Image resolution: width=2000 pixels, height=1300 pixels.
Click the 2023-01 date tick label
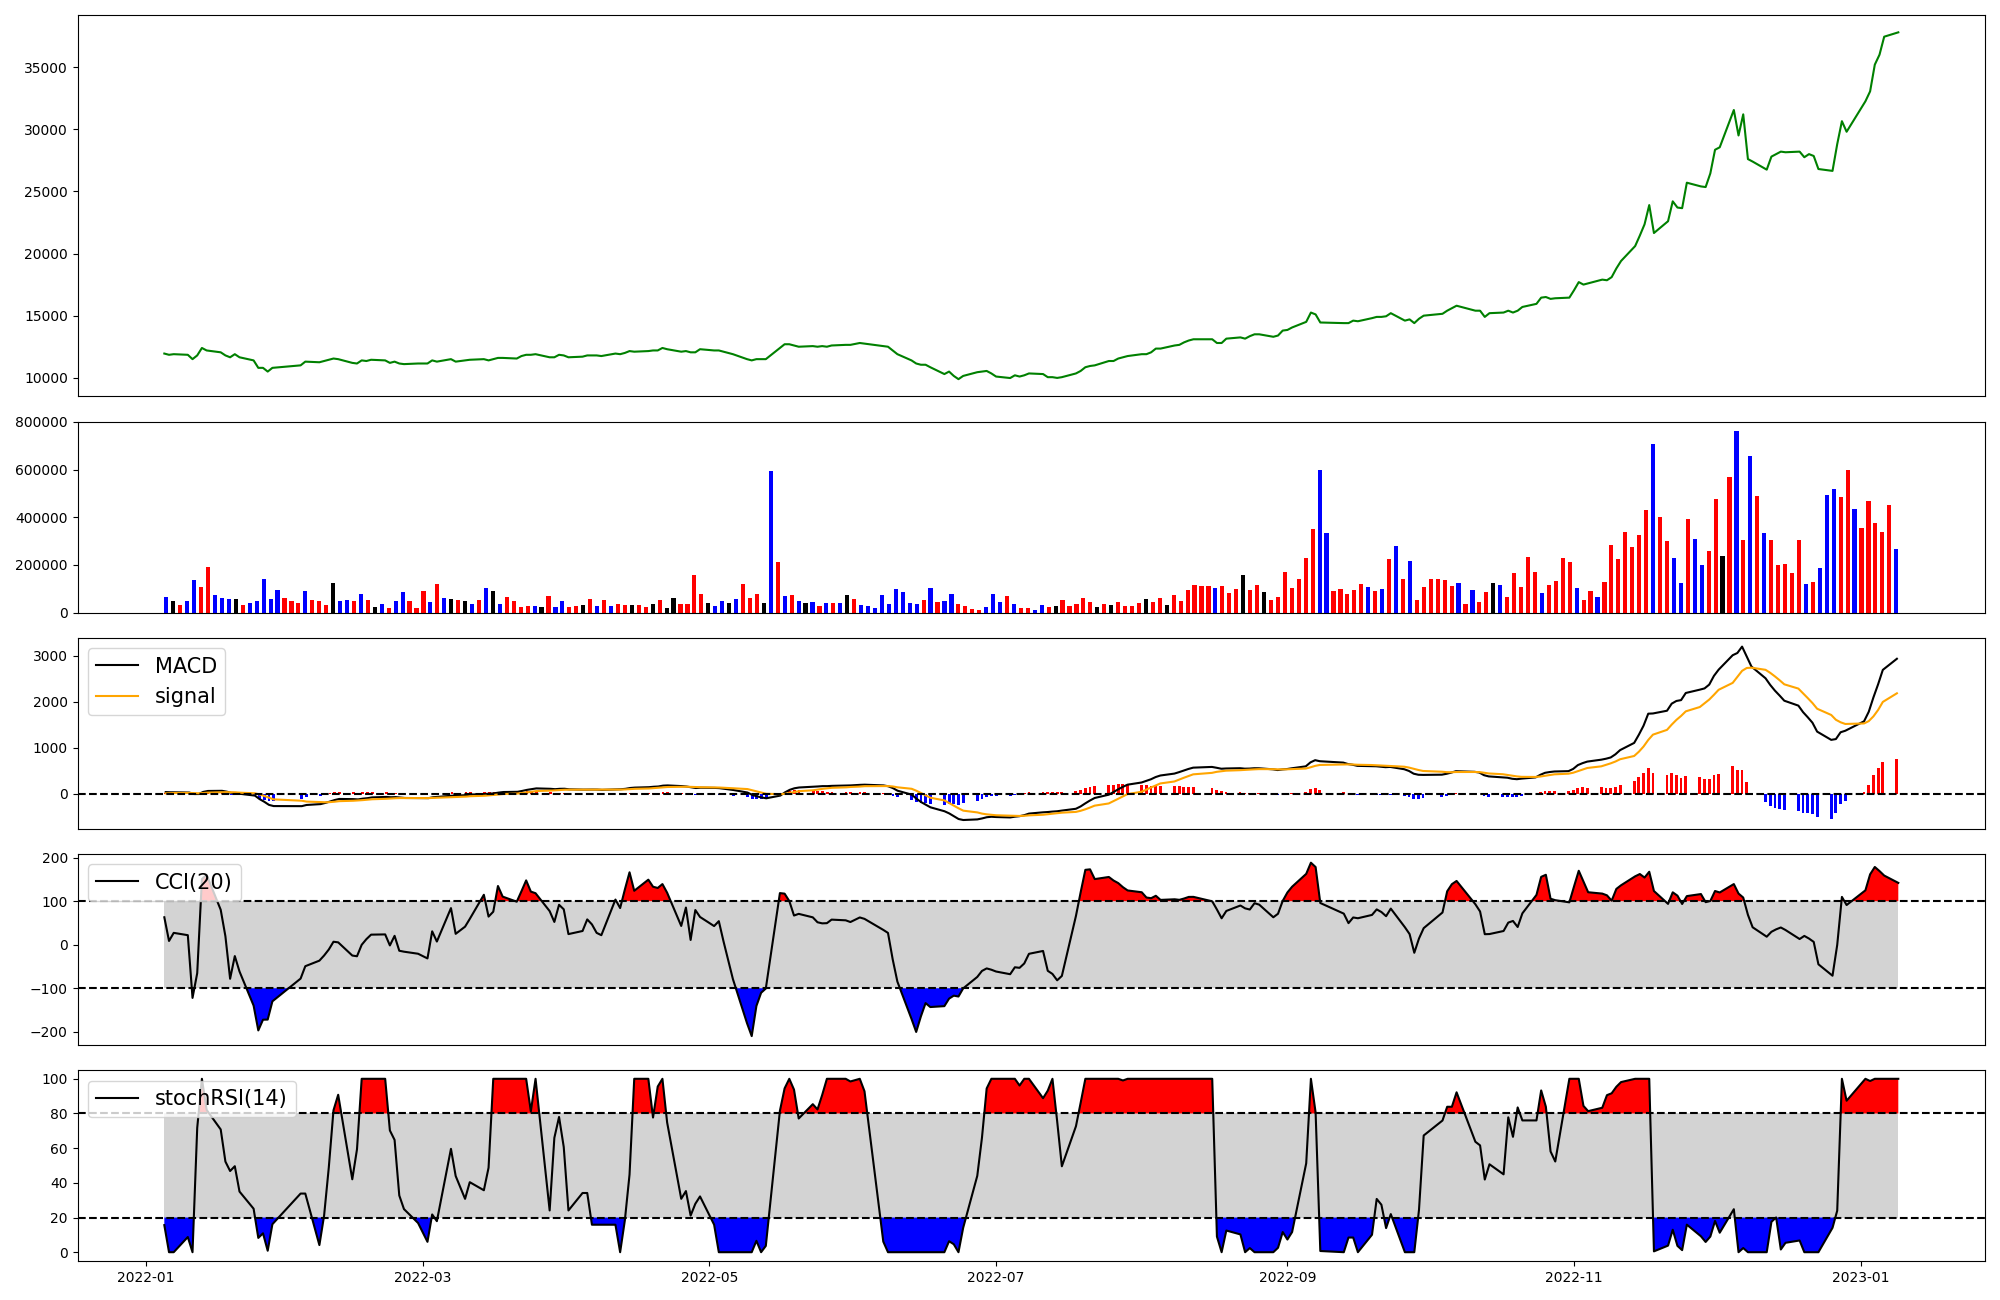point(1861,1277)
